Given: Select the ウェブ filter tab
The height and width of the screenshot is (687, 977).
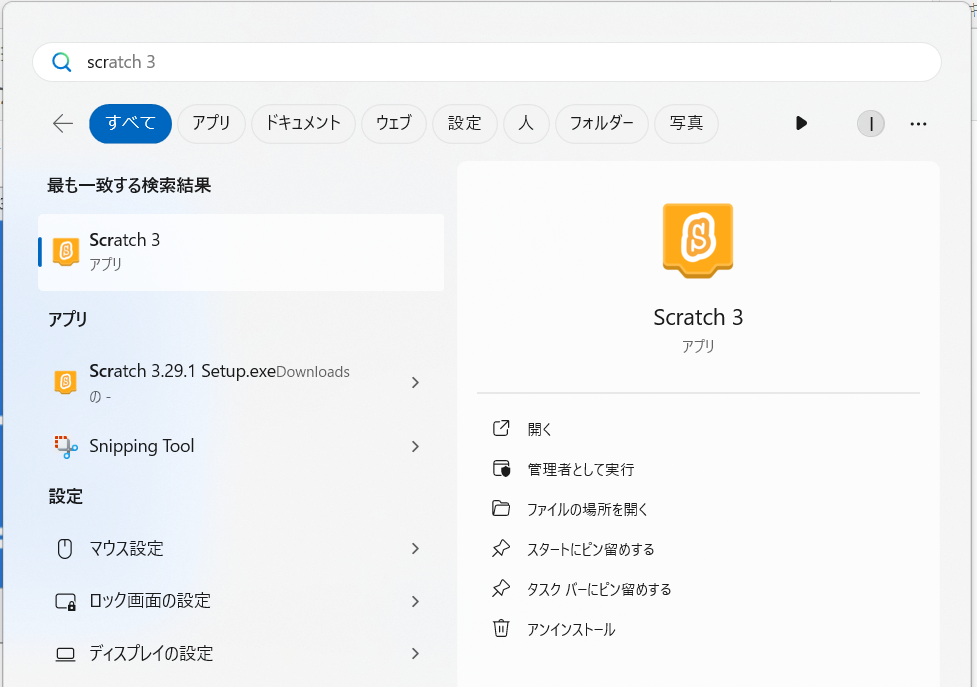Looking at the screenshot, I should (393, 123).
